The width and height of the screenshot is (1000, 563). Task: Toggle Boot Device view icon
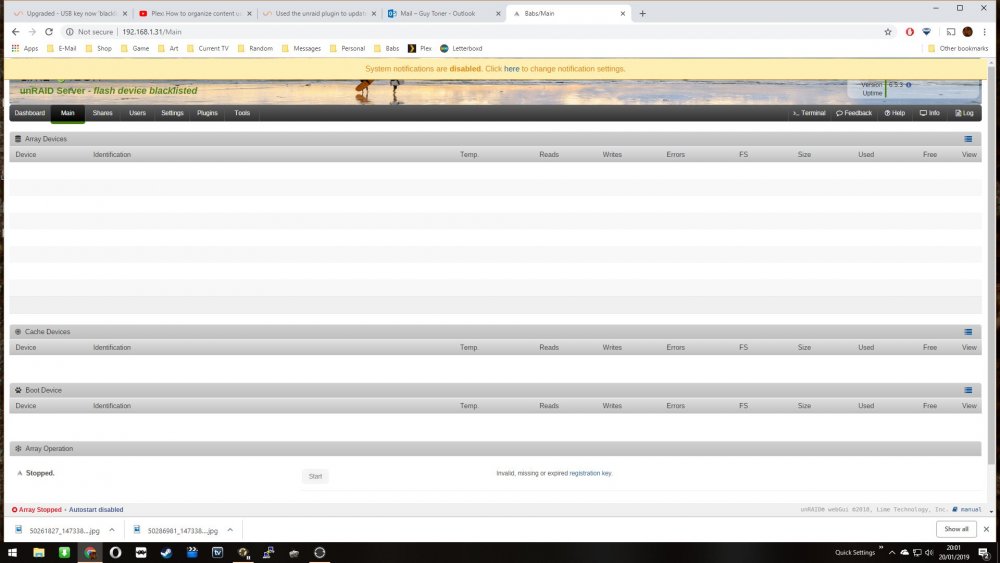(x=968, y=390)
